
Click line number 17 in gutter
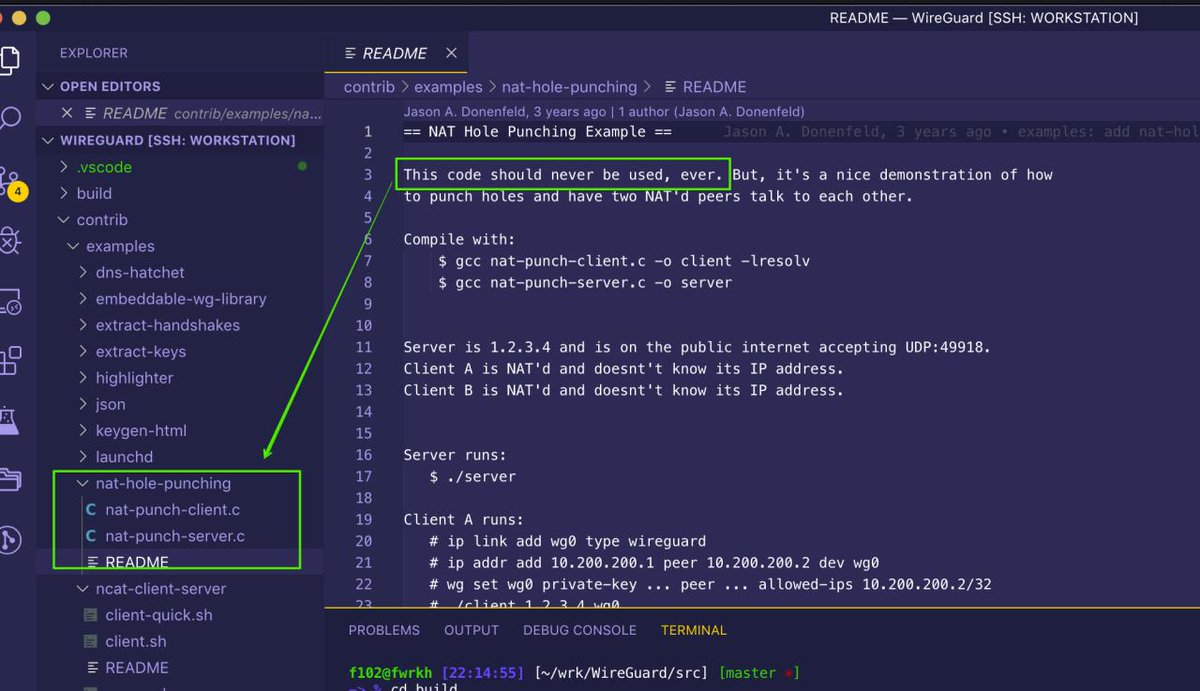point(363,477)
